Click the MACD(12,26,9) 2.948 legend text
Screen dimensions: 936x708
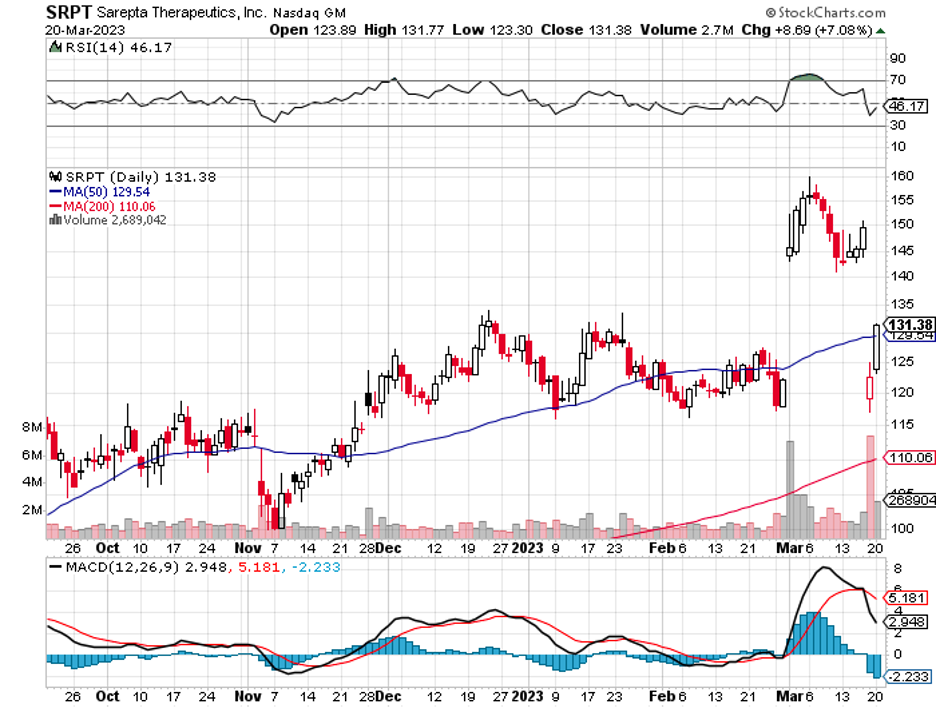(x=146, y=567)
